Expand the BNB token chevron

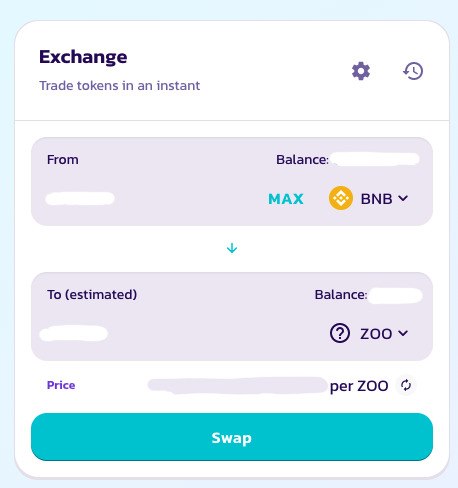pyautogui.click(x=403, y=198)
